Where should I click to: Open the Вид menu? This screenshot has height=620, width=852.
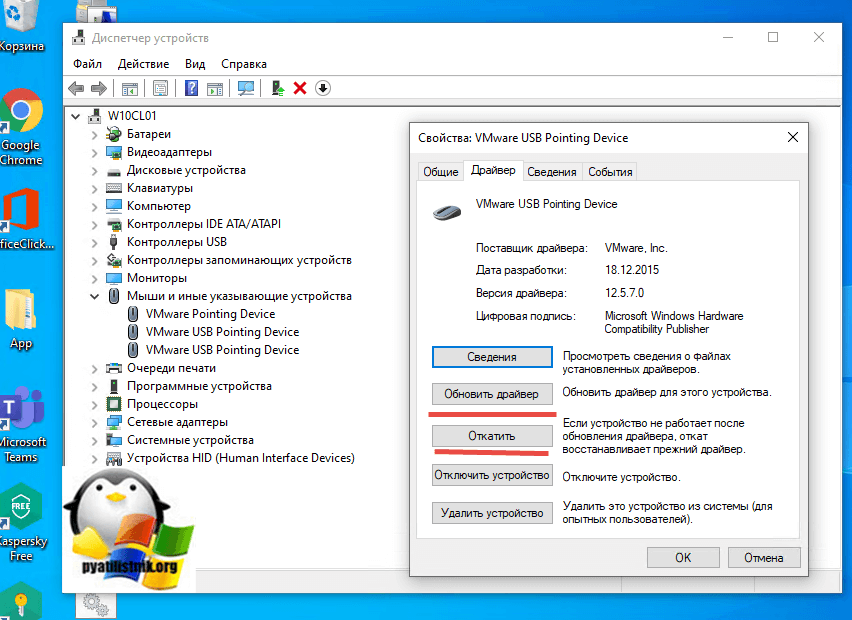point(195,63)
